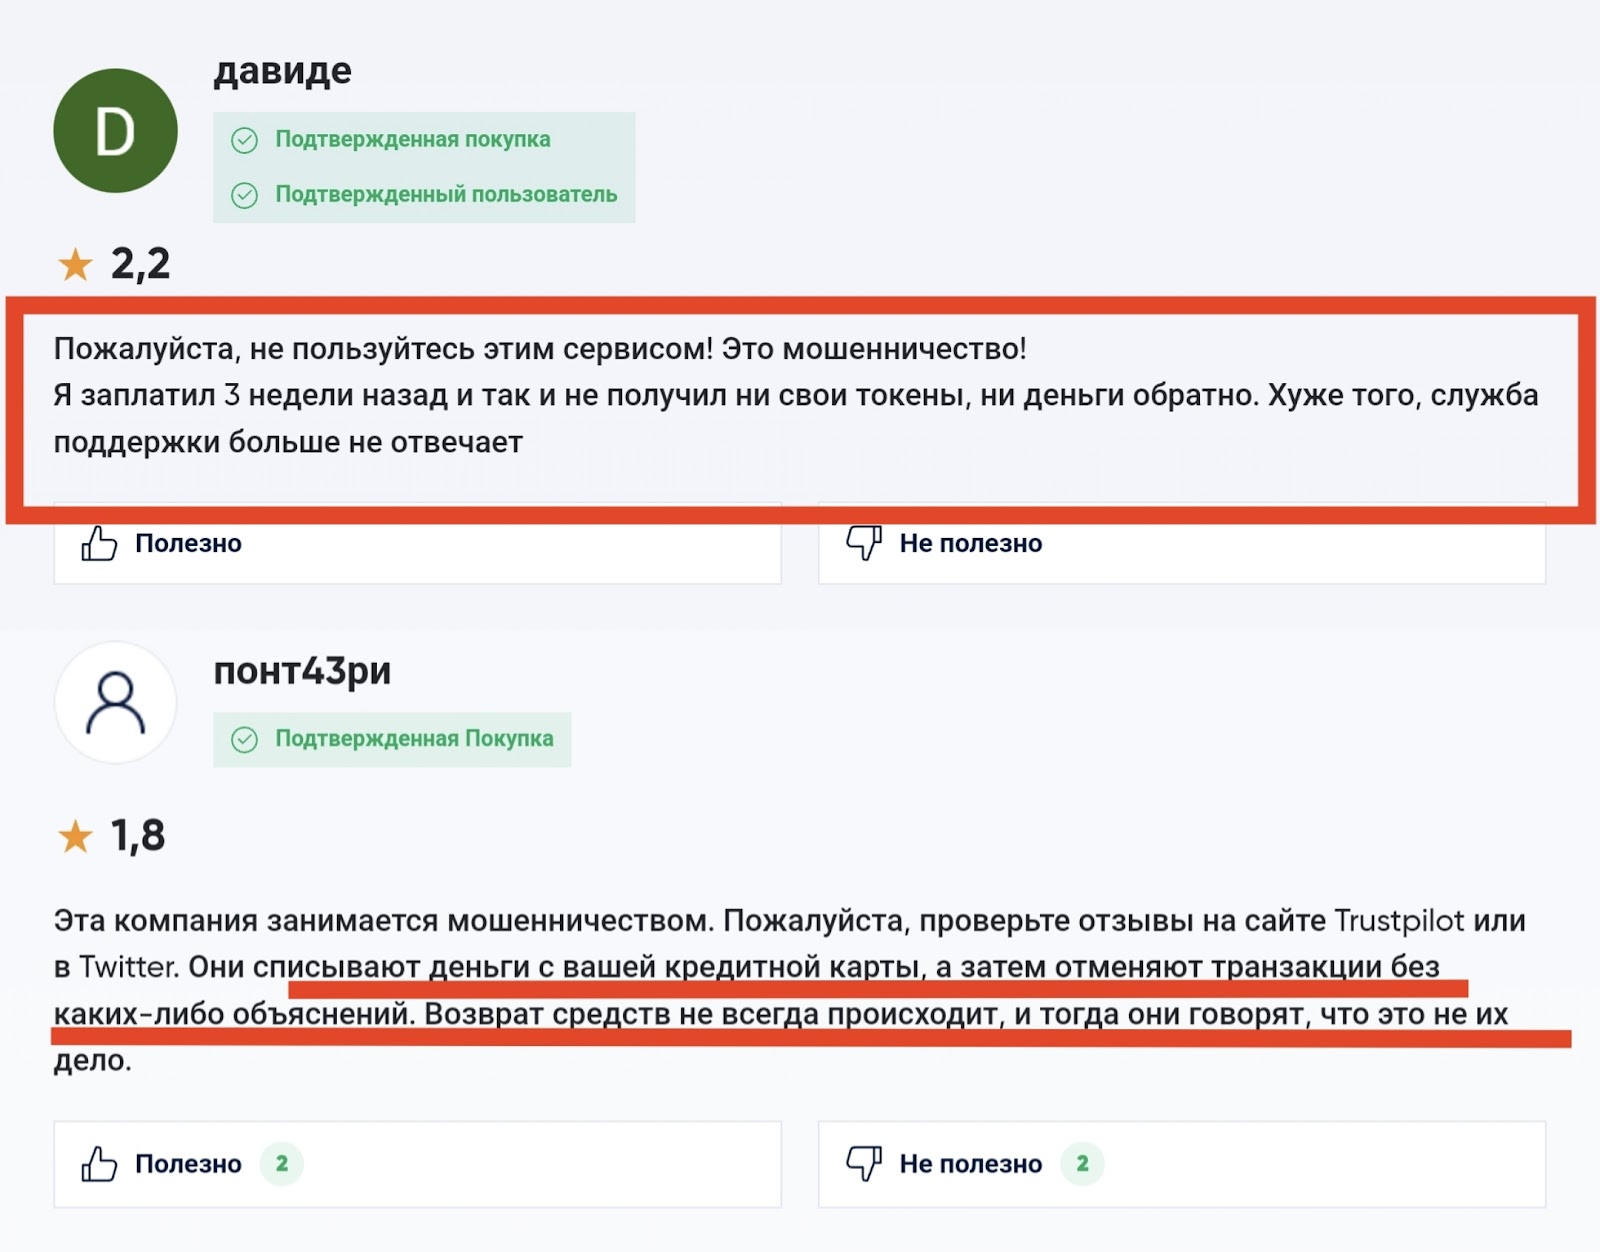The image size is (1600, 1252).
Task: Click the default profile avatar of понт43ри
Action: (x=115, y=703)
